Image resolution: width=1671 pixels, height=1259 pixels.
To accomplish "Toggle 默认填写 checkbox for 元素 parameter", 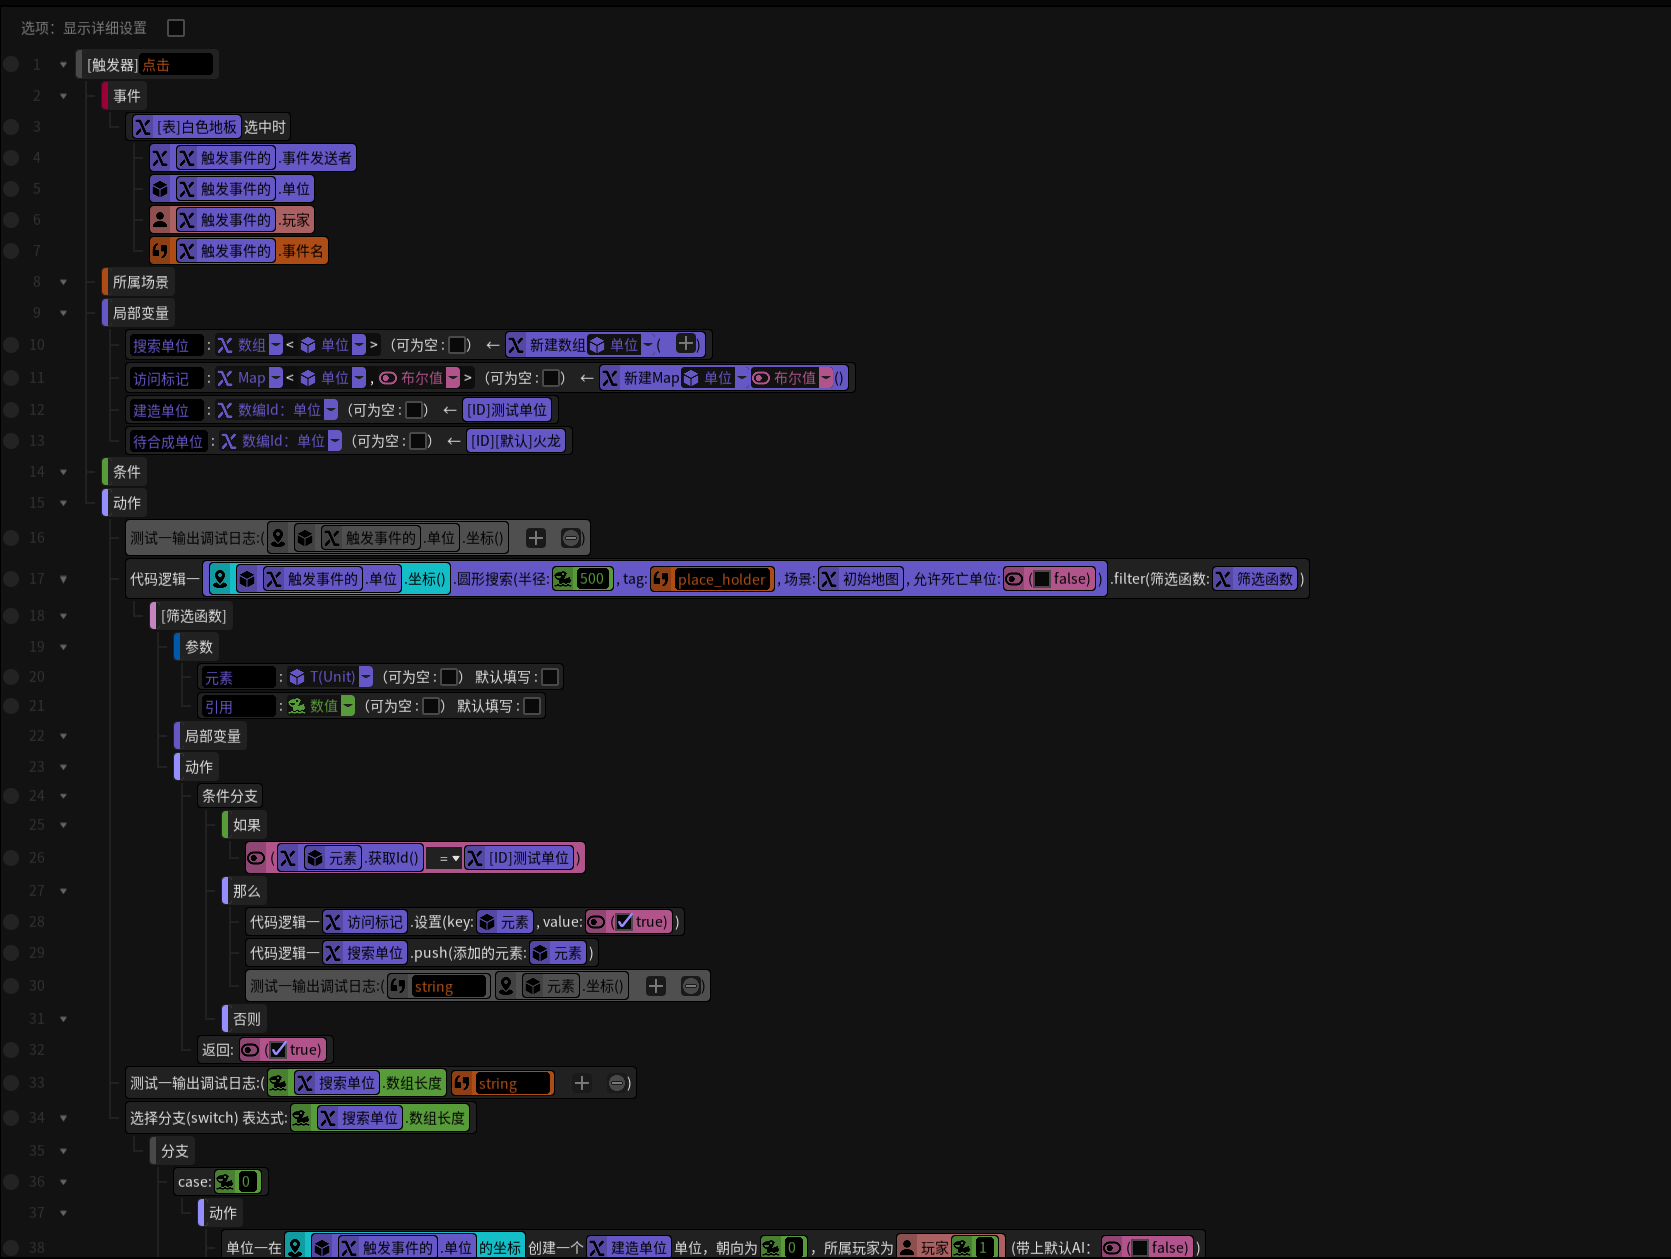I will [x=549, y=677].
